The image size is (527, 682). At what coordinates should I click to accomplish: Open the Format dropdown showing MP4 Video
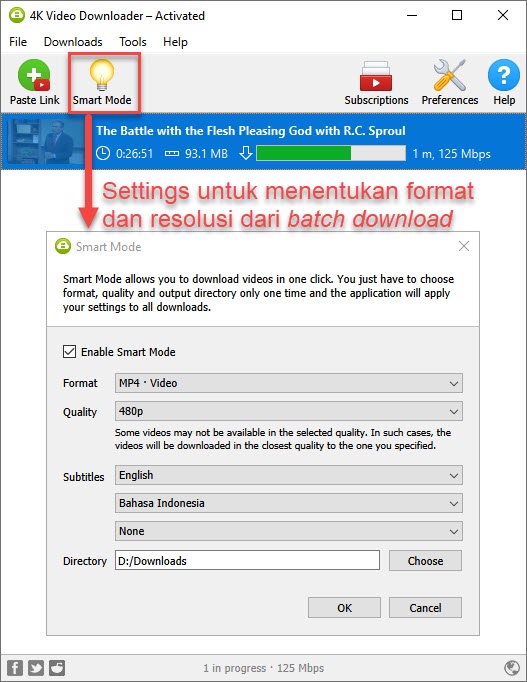click(289, 383)
